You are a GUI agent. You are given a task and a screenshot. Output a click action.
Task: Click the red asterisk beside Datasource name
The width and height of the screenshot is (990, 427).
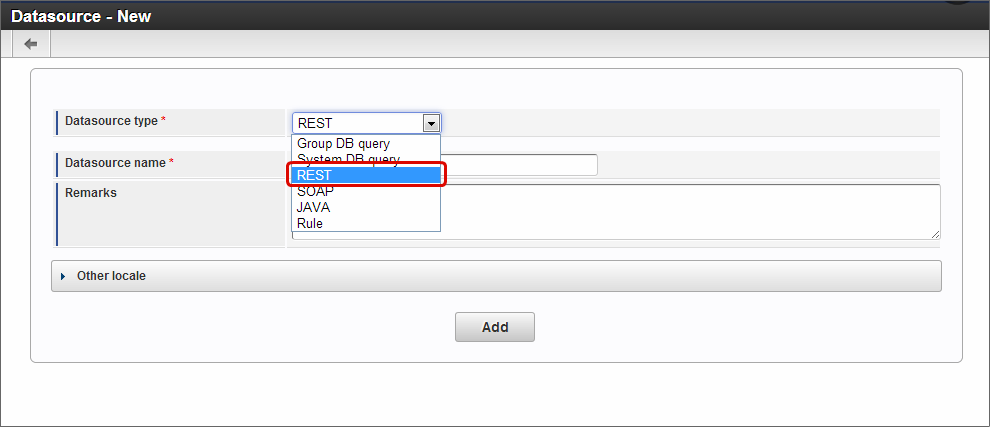click(x=171, y=162)
